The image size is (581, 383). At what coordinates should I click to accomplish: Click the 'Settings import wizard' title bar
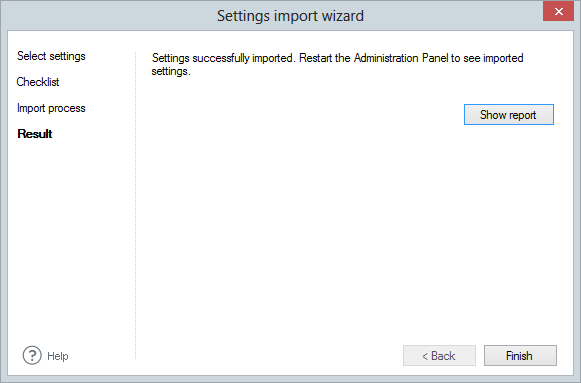290,16
